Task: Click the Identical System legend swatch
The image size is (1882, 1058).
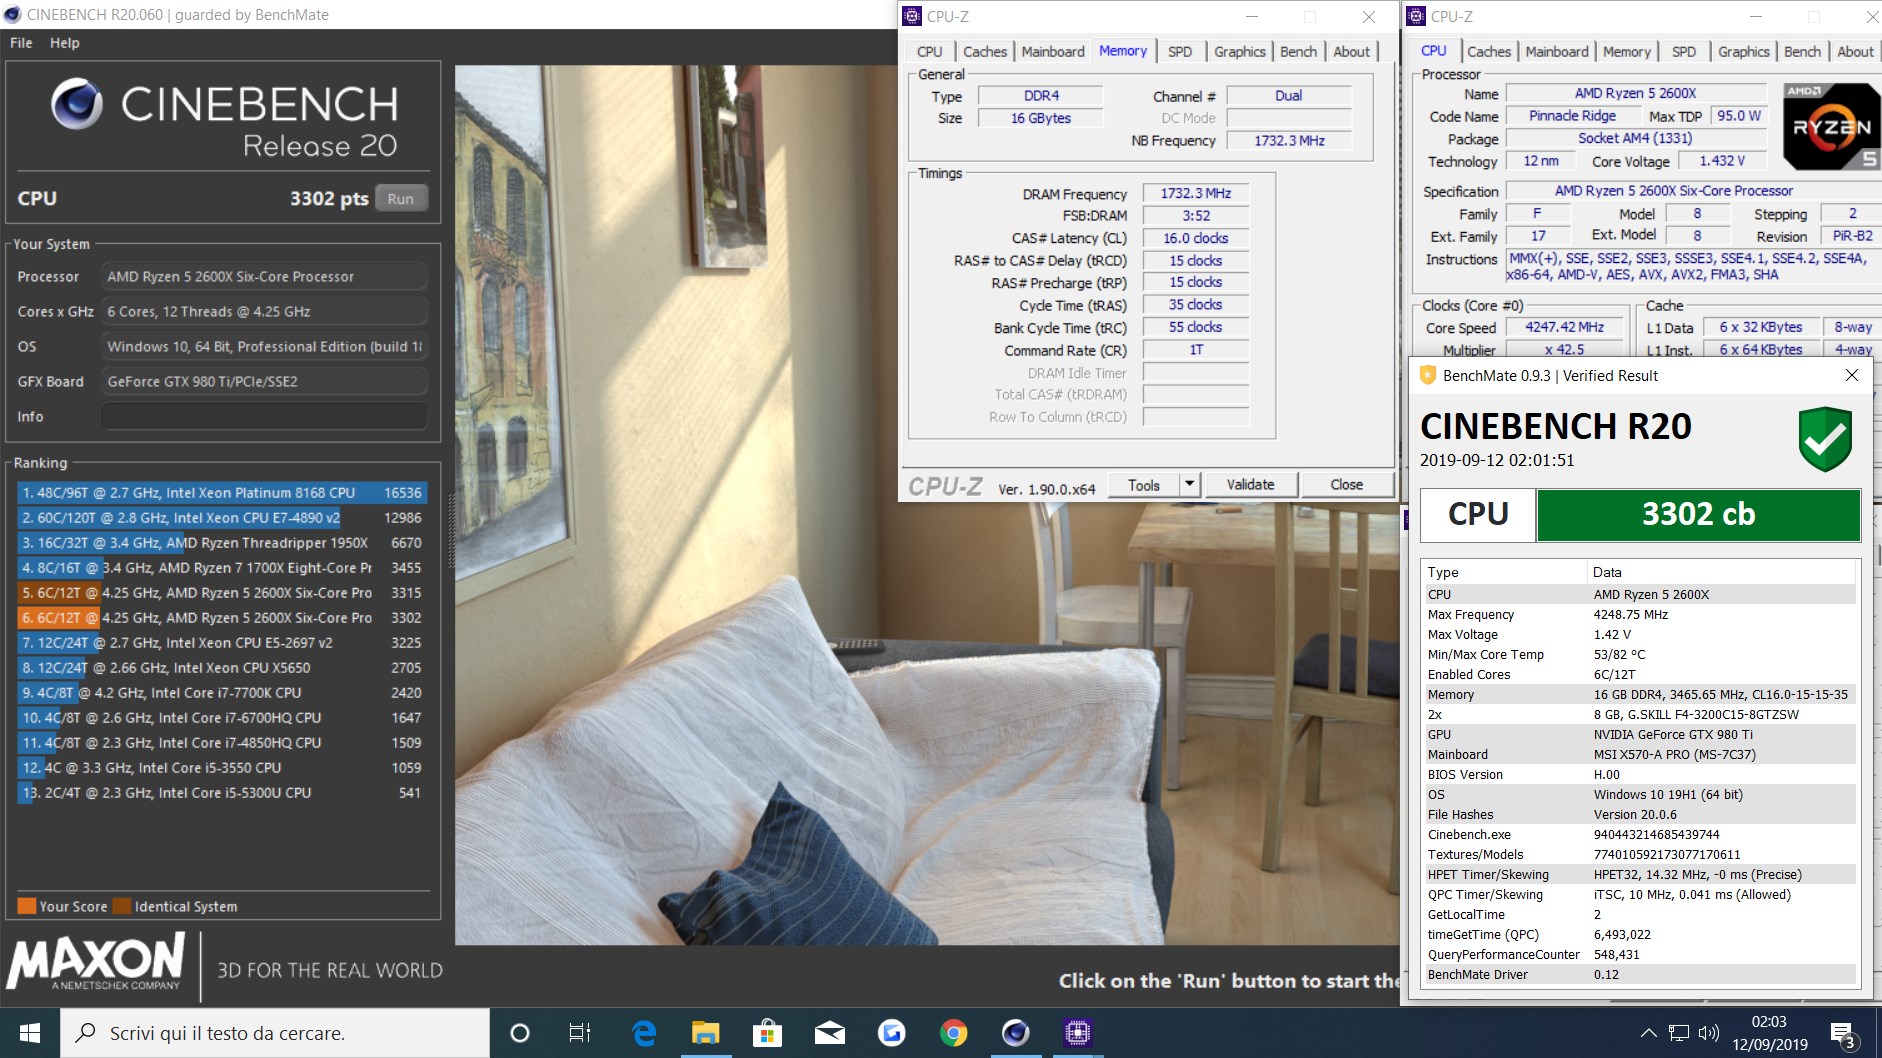Action: [x=122, y=906]
